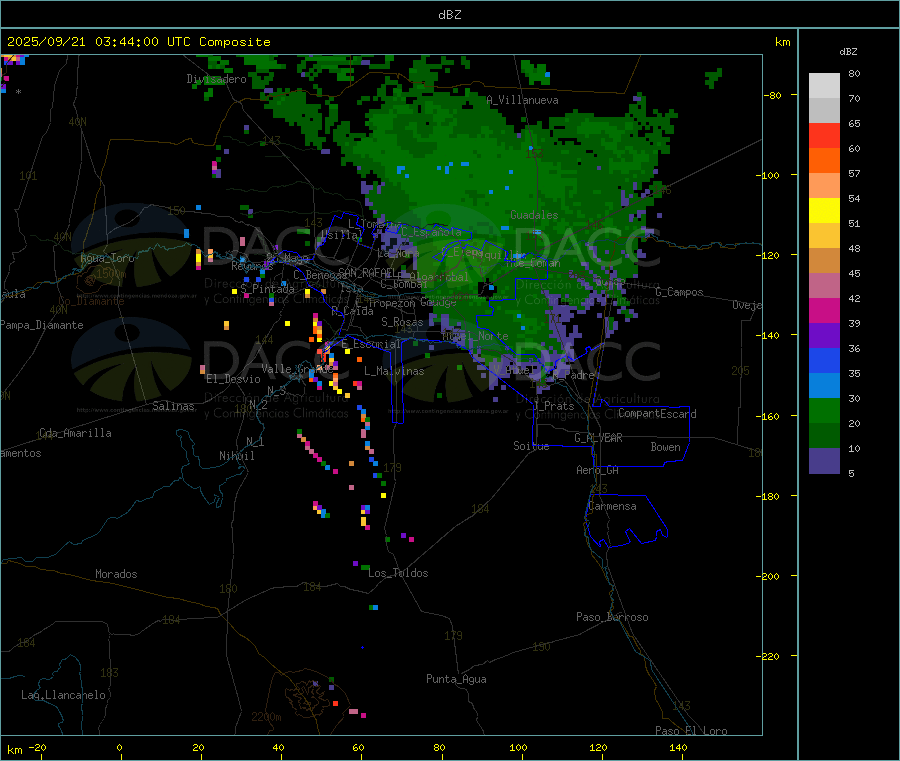900x761 pixels.
Task: Click the purple 36 dBZ legend swatch
Action: coord(824,336)
